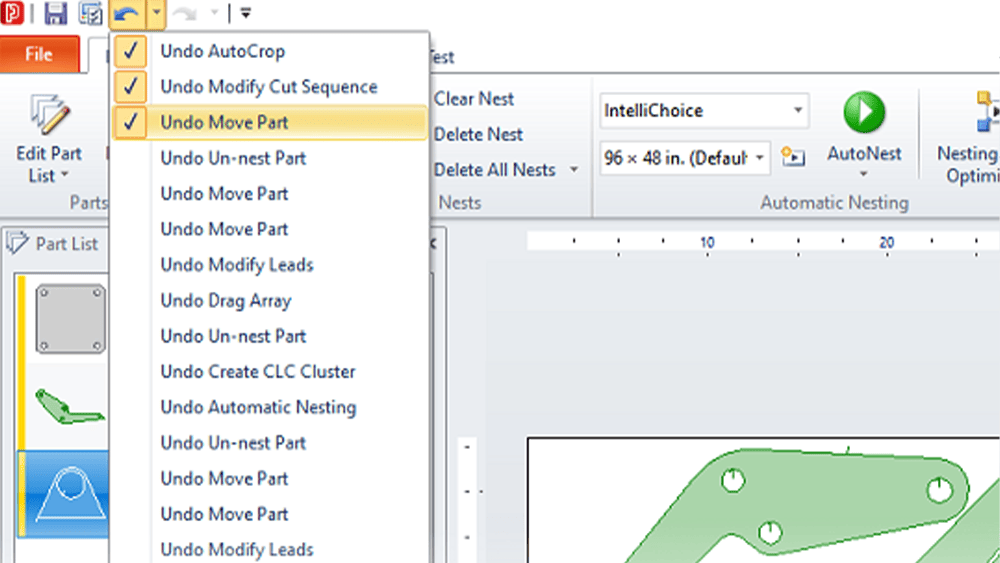Open the 96 × 48 in. sheet size dropdown
The image size is (1000, 563).
coord(761,157)
